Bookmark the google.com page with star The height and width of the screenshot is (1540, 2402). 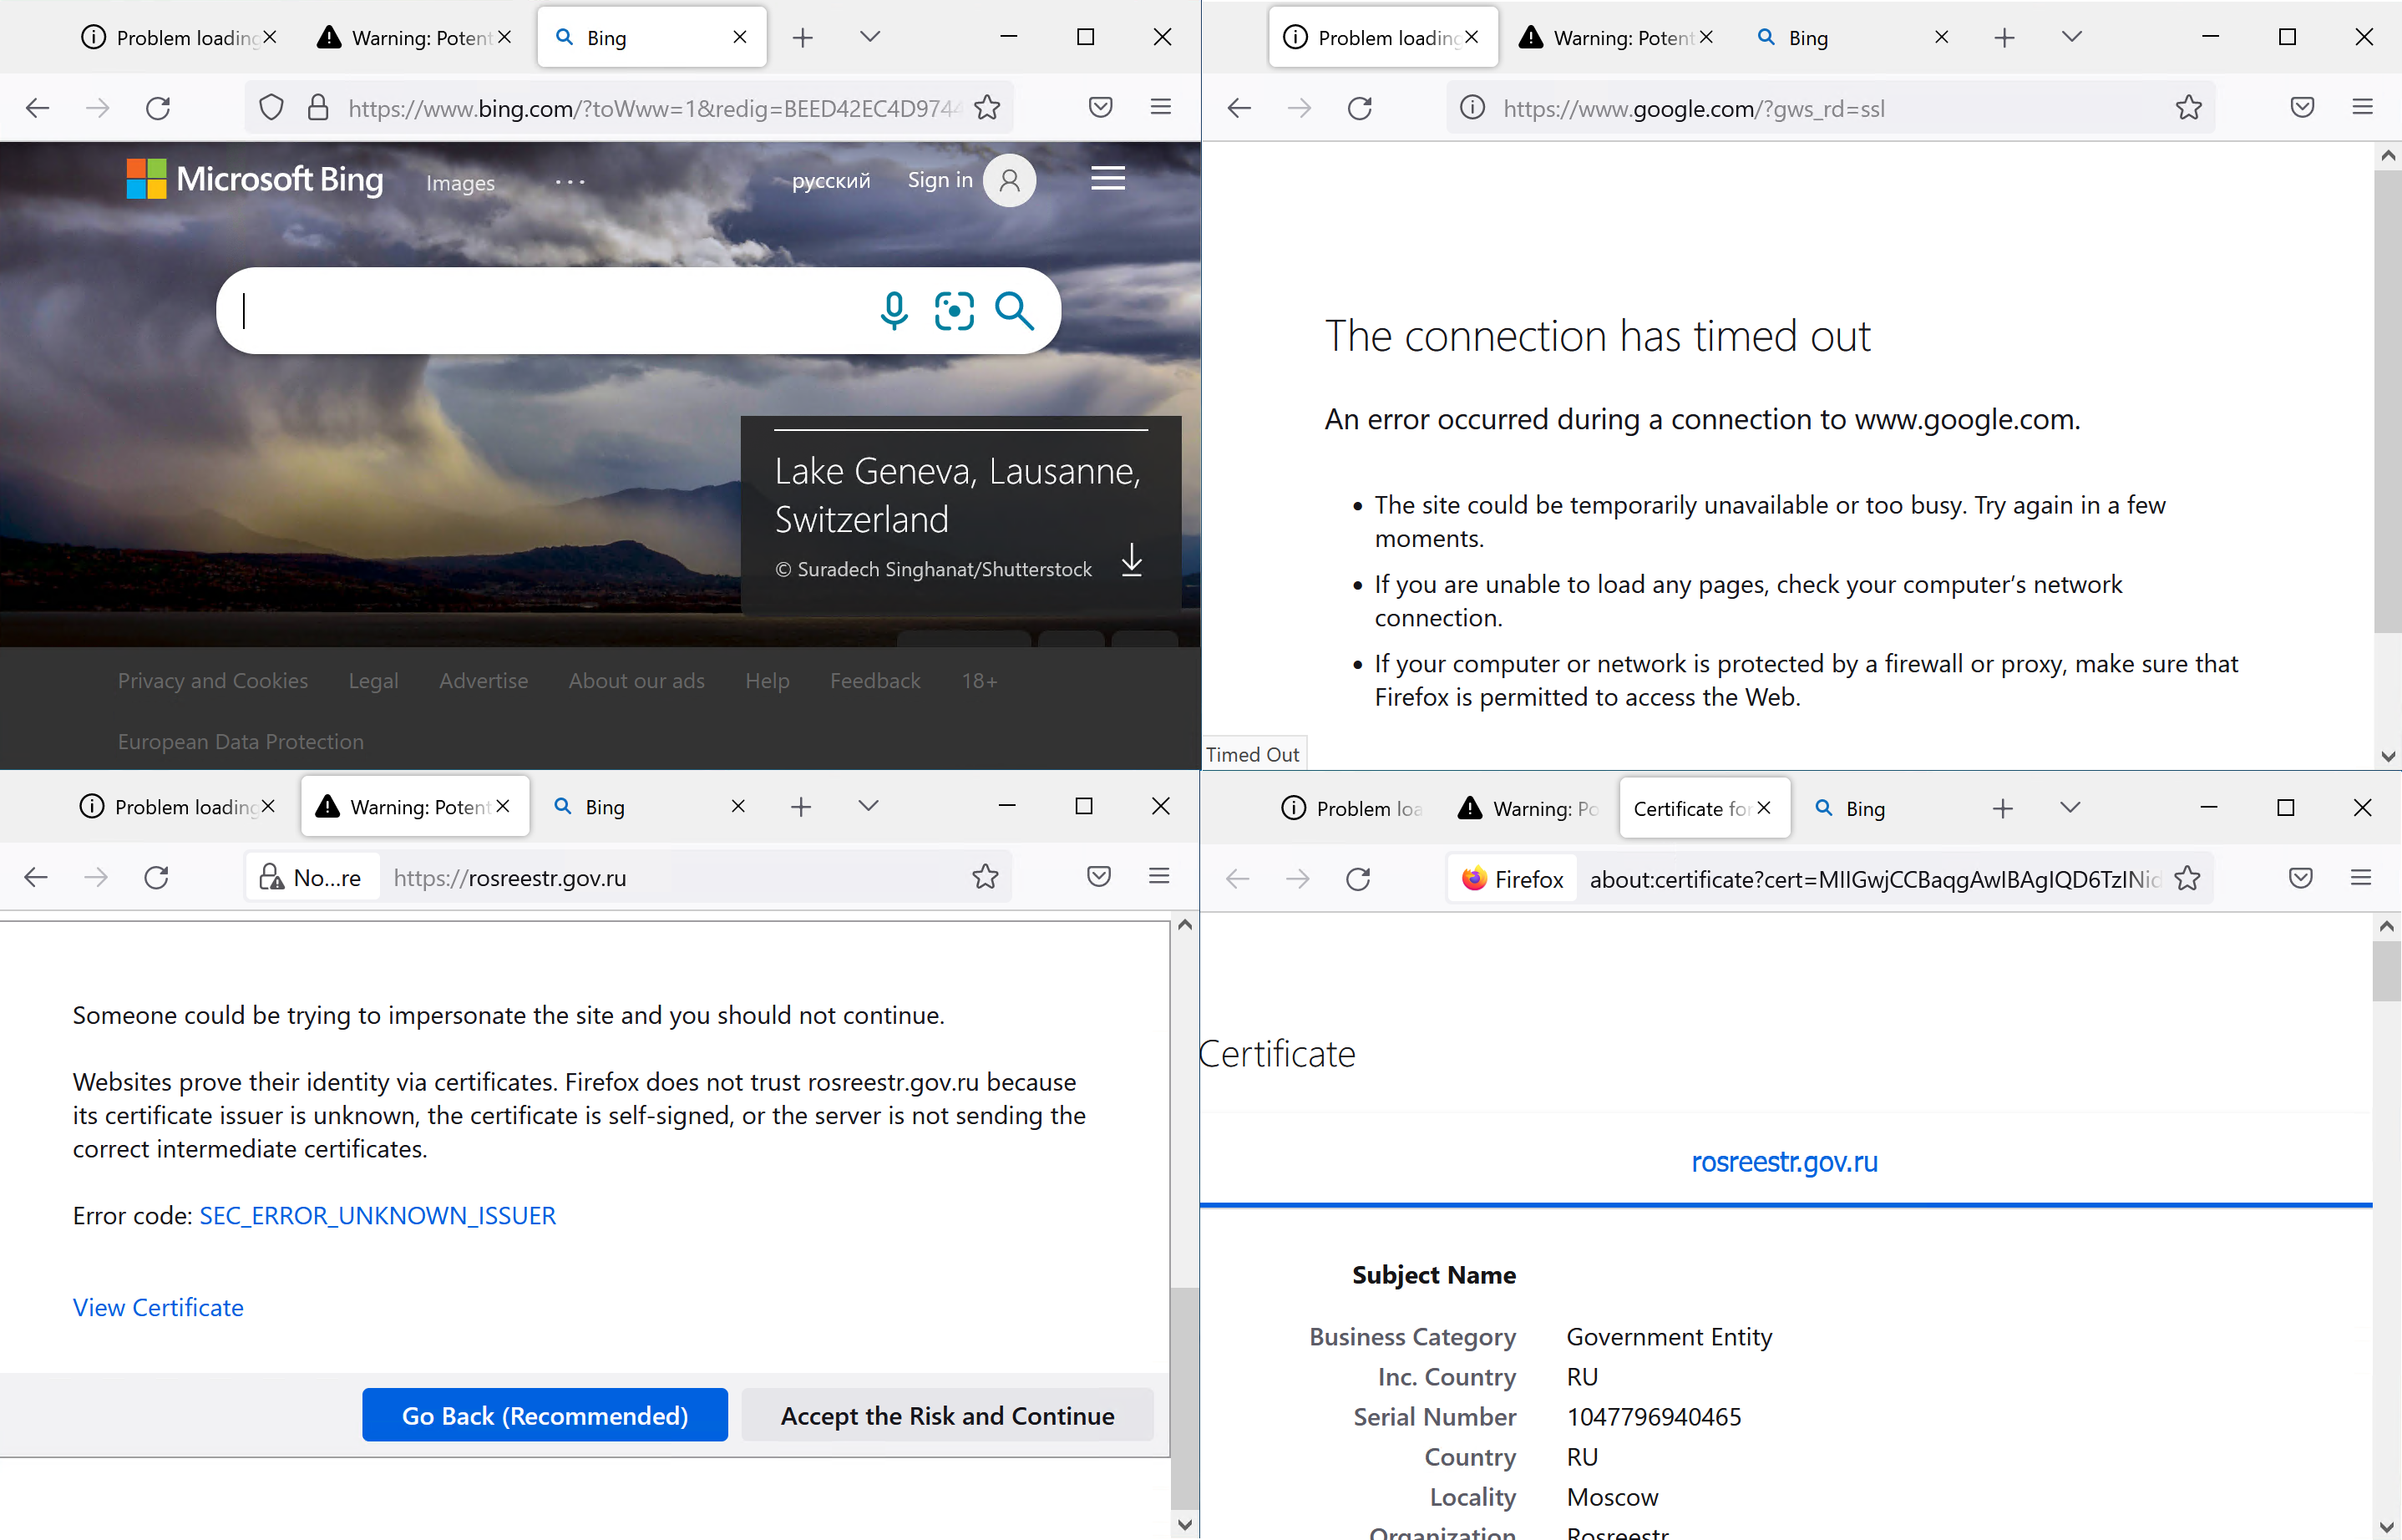[2188, 108]
